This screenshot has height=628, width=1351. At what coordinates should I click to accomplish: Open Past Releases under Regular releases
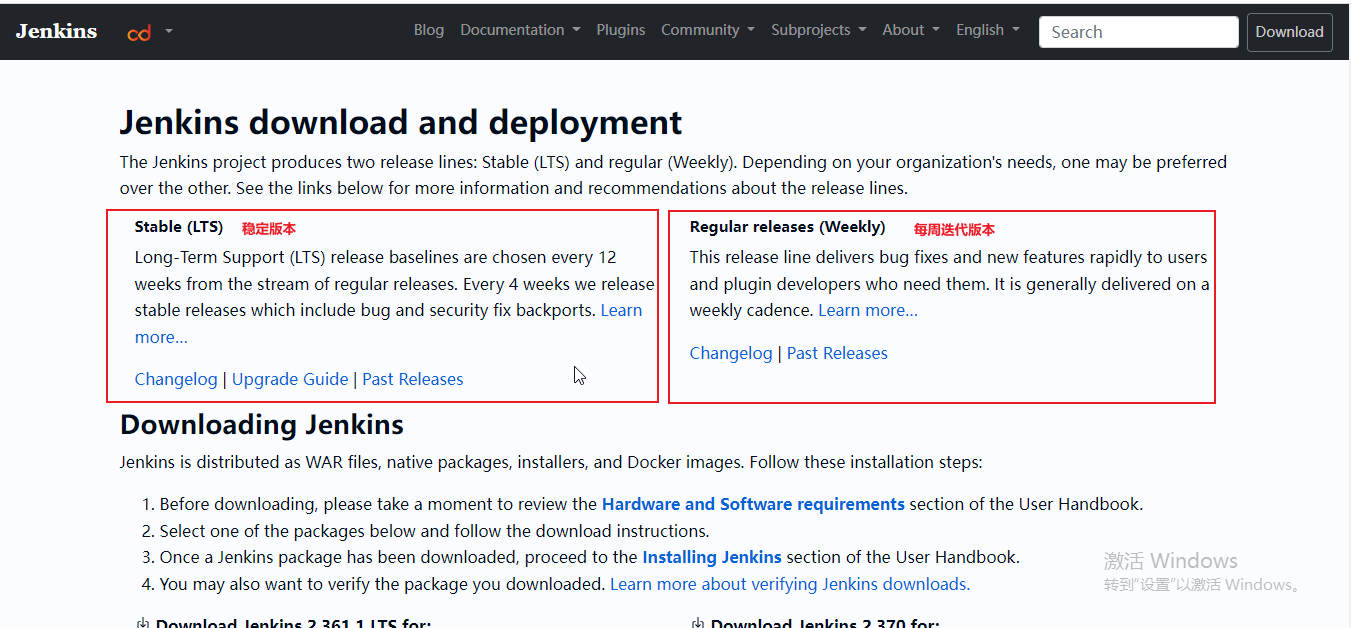click(x=837, y=352)
